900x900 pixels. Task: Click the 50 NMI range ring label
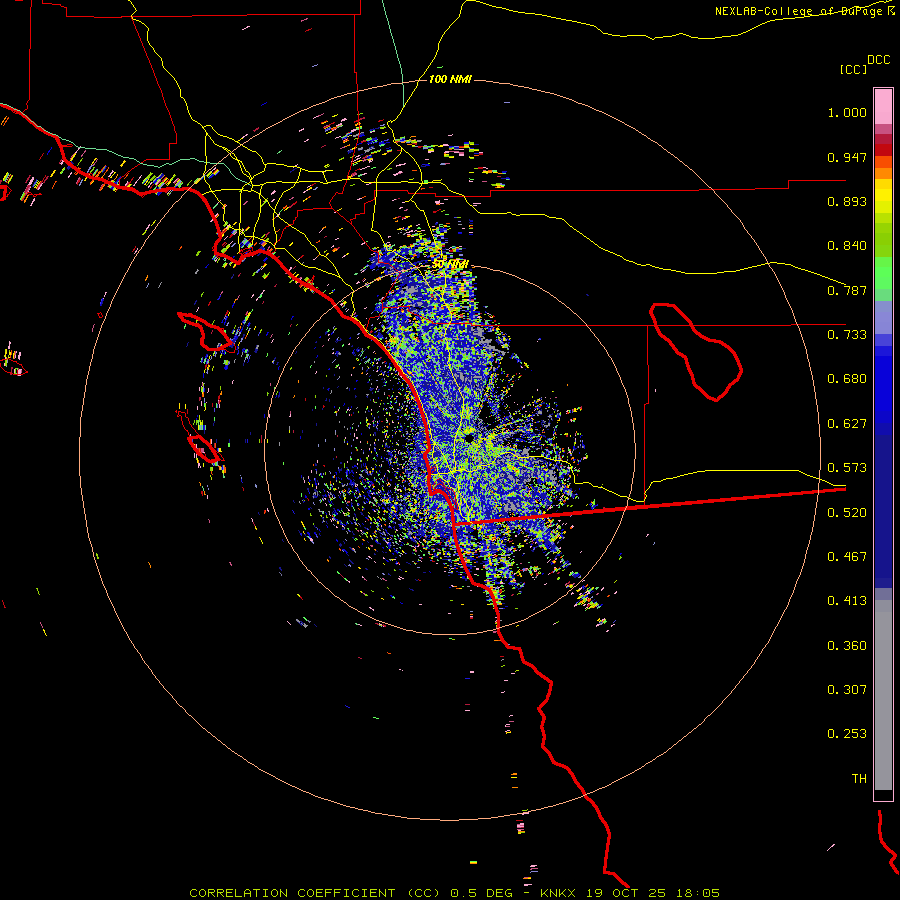(x=451, y=264)
